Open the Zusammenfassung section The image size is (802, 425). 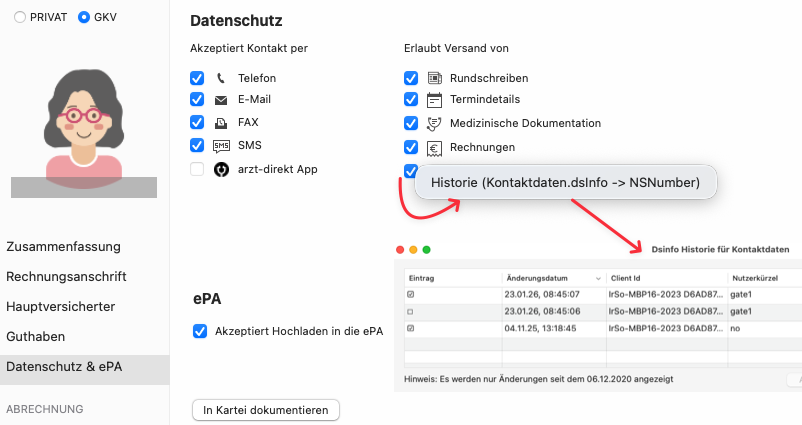(x=63, y=247)
